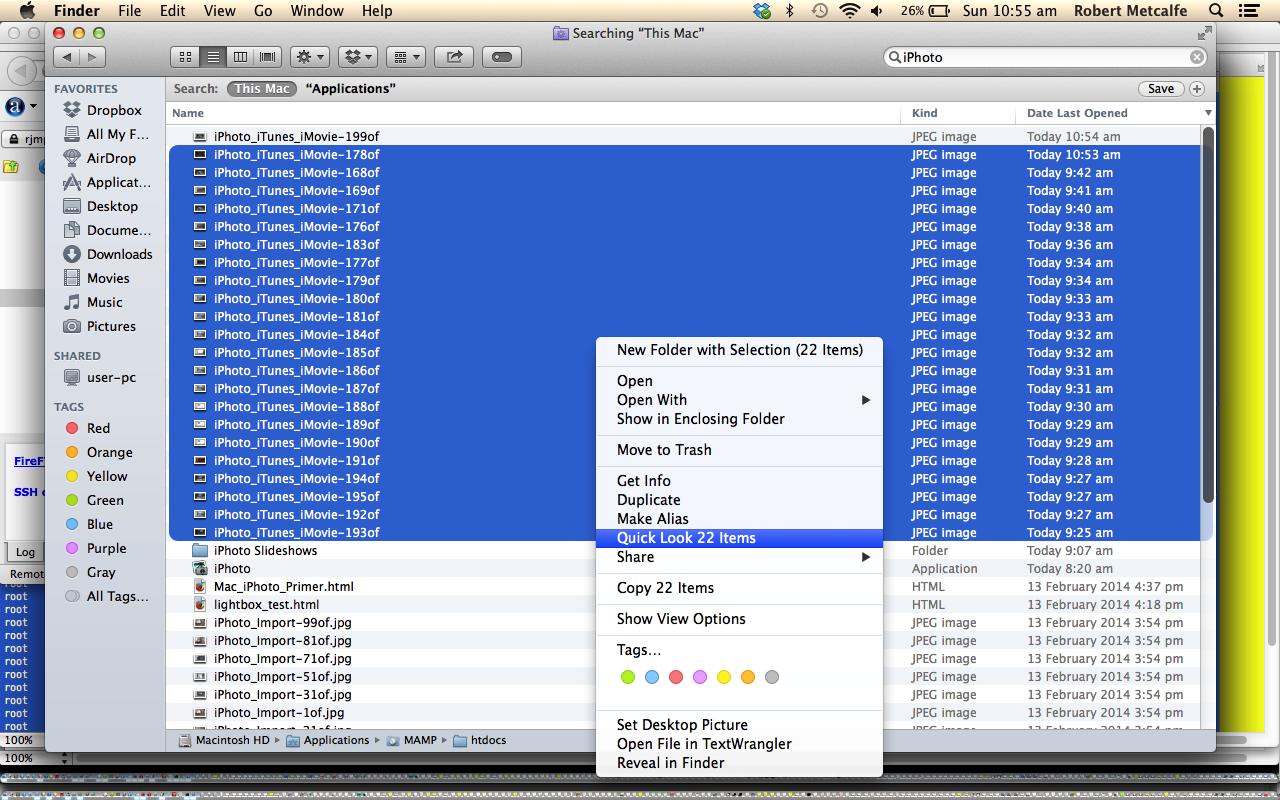Open the Dropbox toolbar dropdown
The height and width of the screenshot is (800, 1280).
point(358,57)
